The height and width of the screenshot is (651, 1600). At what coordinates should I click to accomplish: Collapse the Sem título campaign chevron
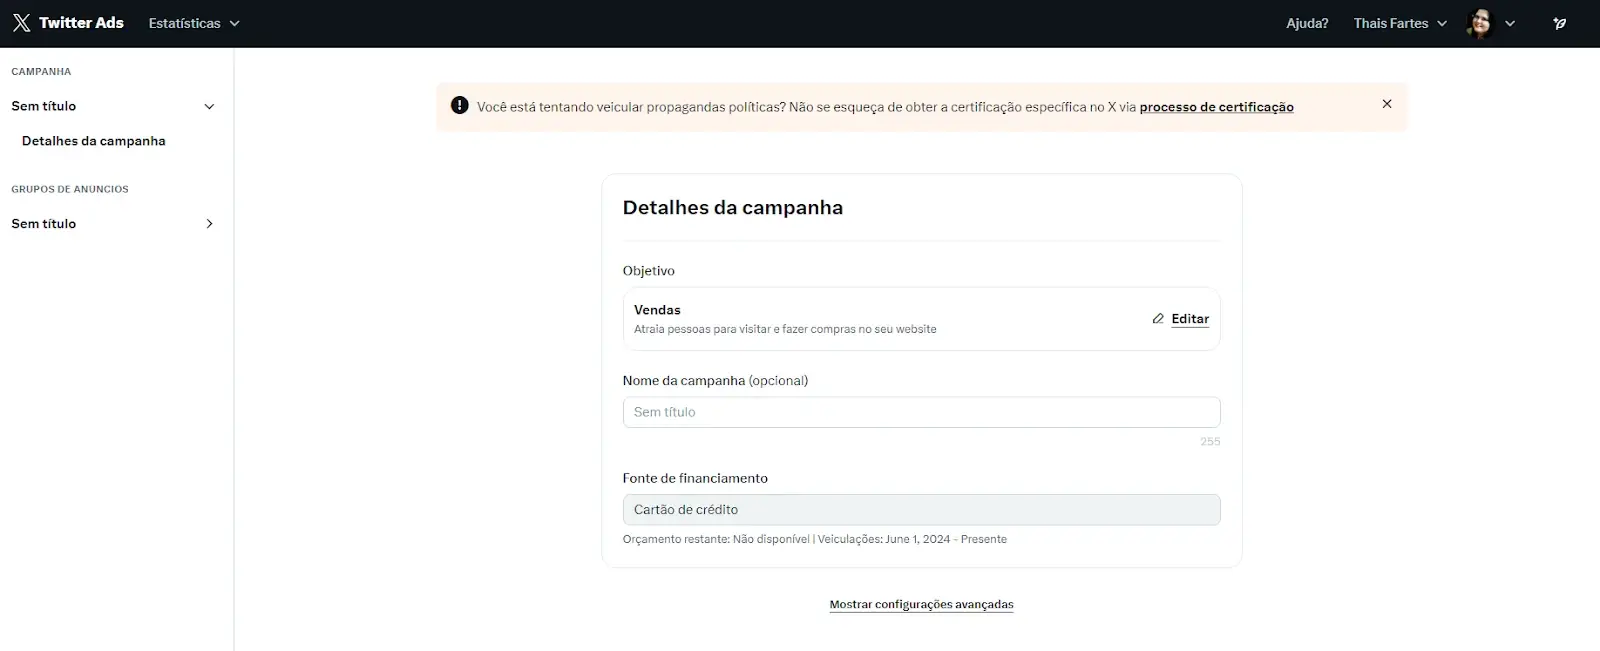tap(209, 106)
